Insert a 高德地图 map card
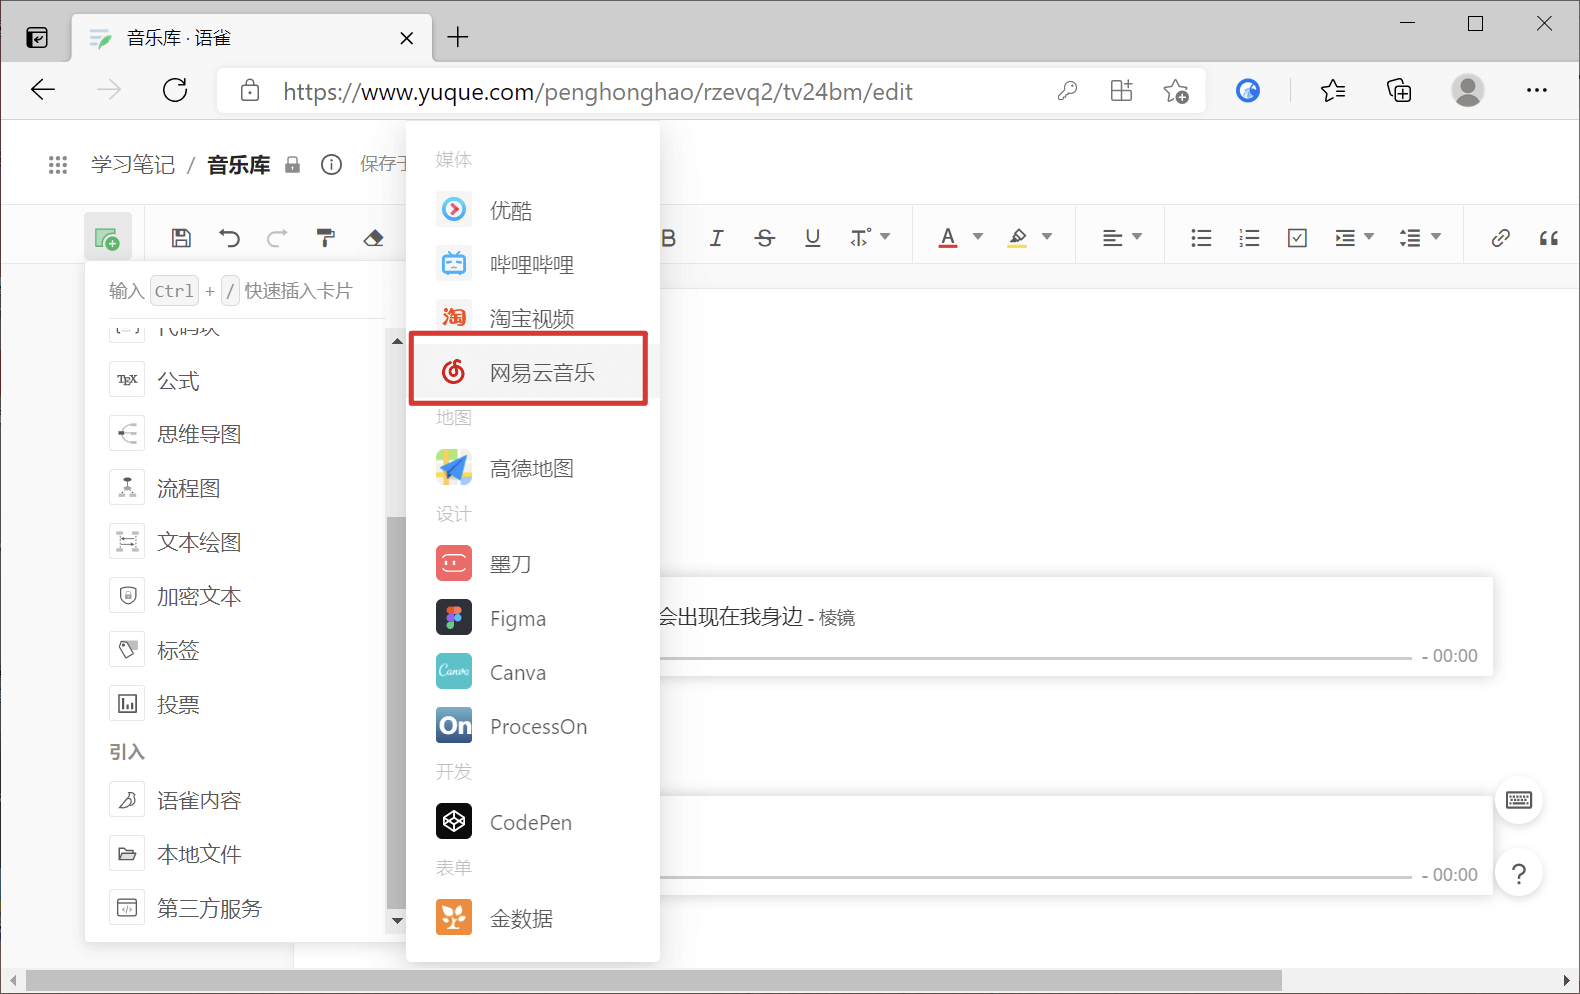The image size is (1580, 994). [x=533, y=468]
